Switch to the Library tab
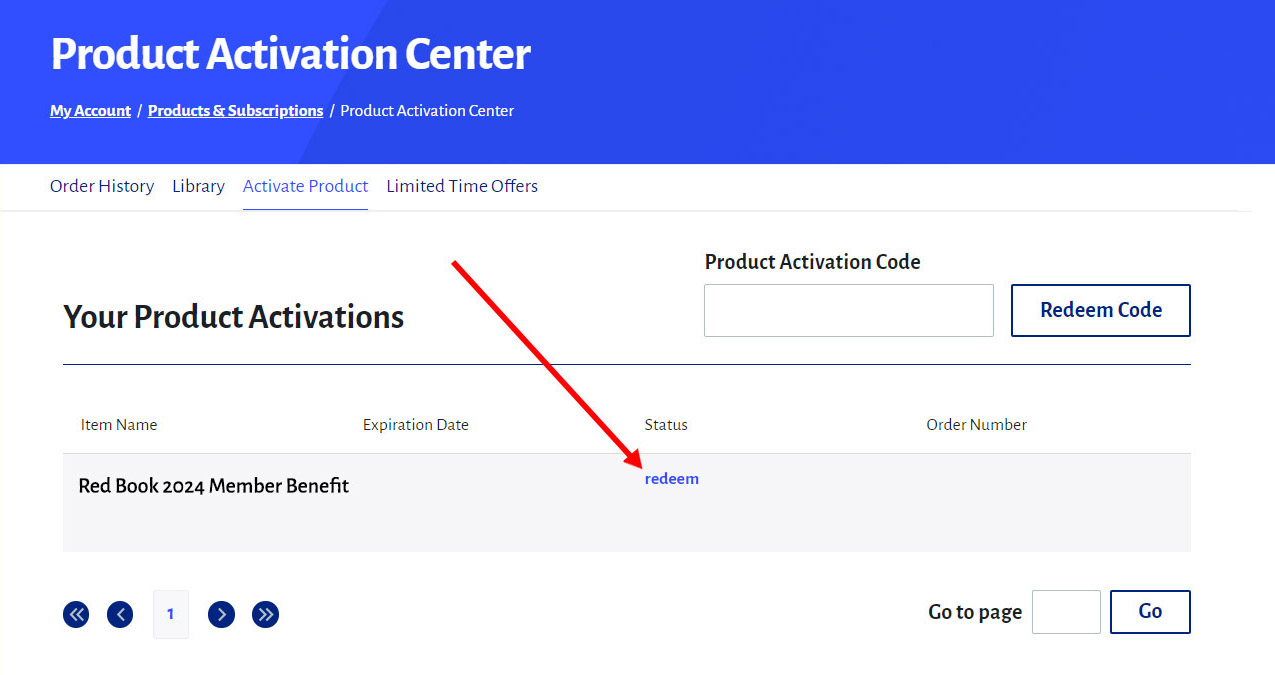This screenshot has width=1275, height=675. (198, 186)
